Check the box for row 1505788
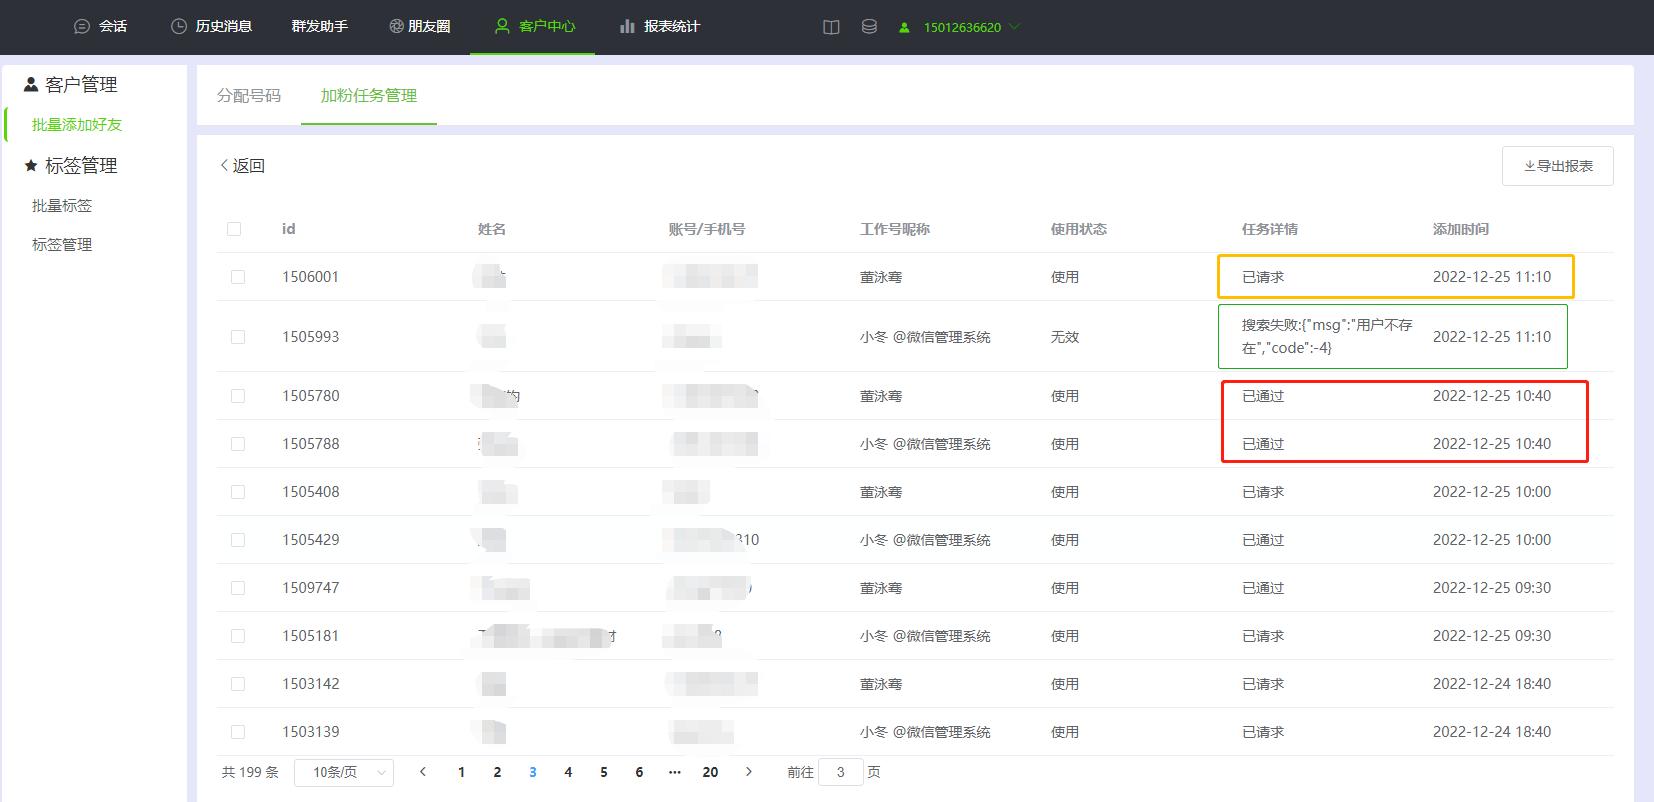 coord(238,444)
